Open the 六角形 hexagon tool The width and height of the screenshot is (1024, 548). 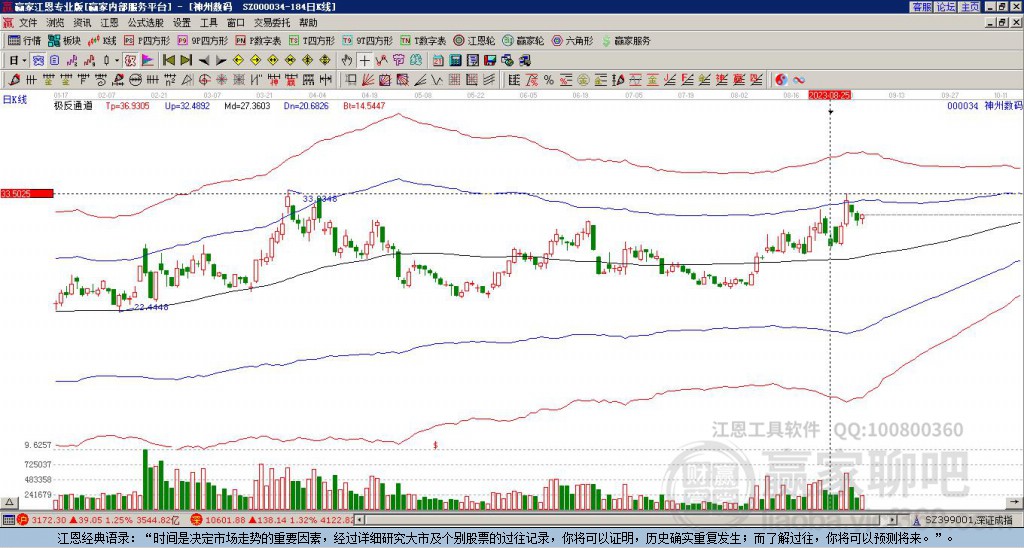572,40
